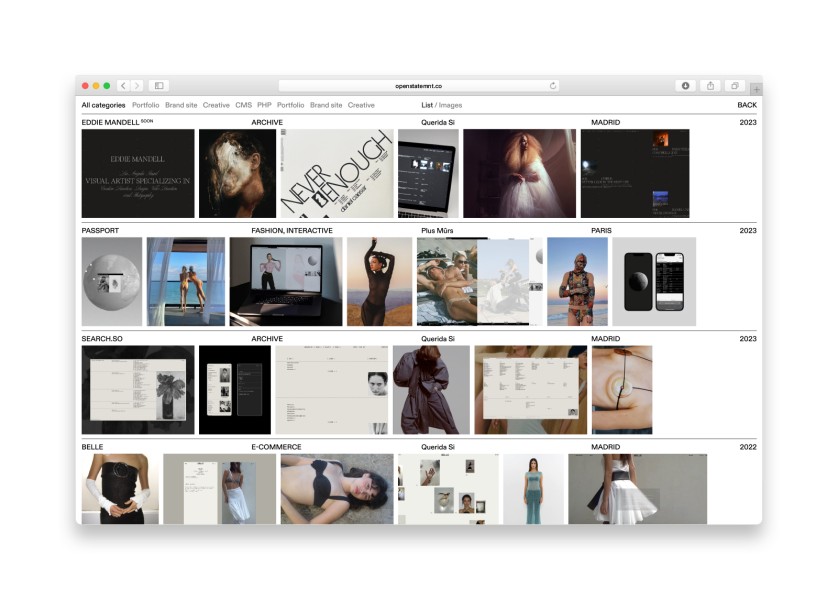Click the 2022 year in BELLE row

click(x=748, y=447)
